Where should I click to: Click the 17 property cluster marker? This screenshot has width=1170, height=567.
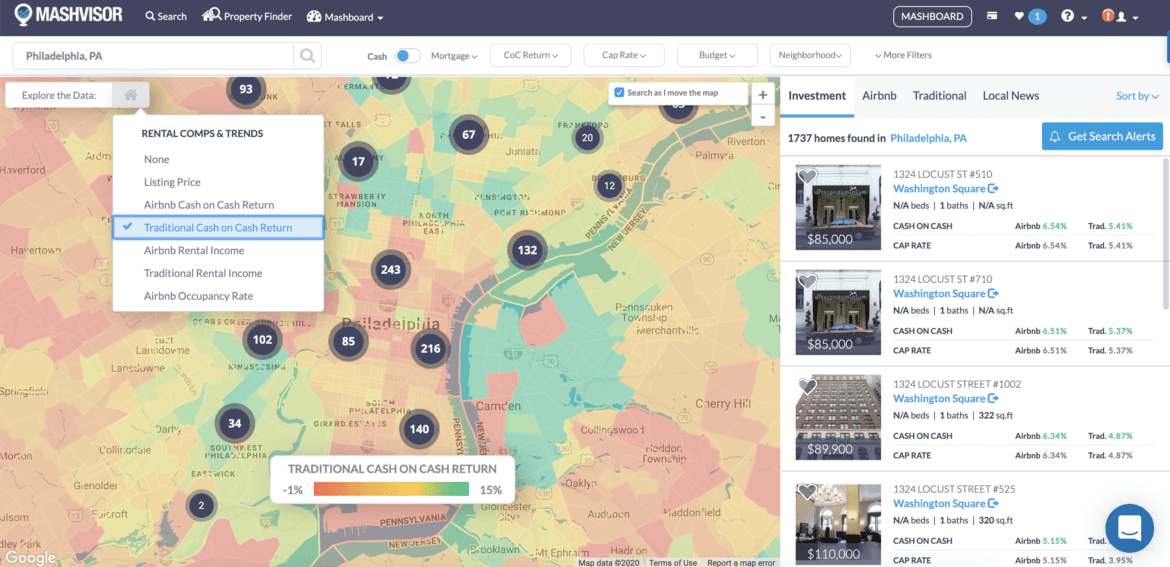(358, 161)
